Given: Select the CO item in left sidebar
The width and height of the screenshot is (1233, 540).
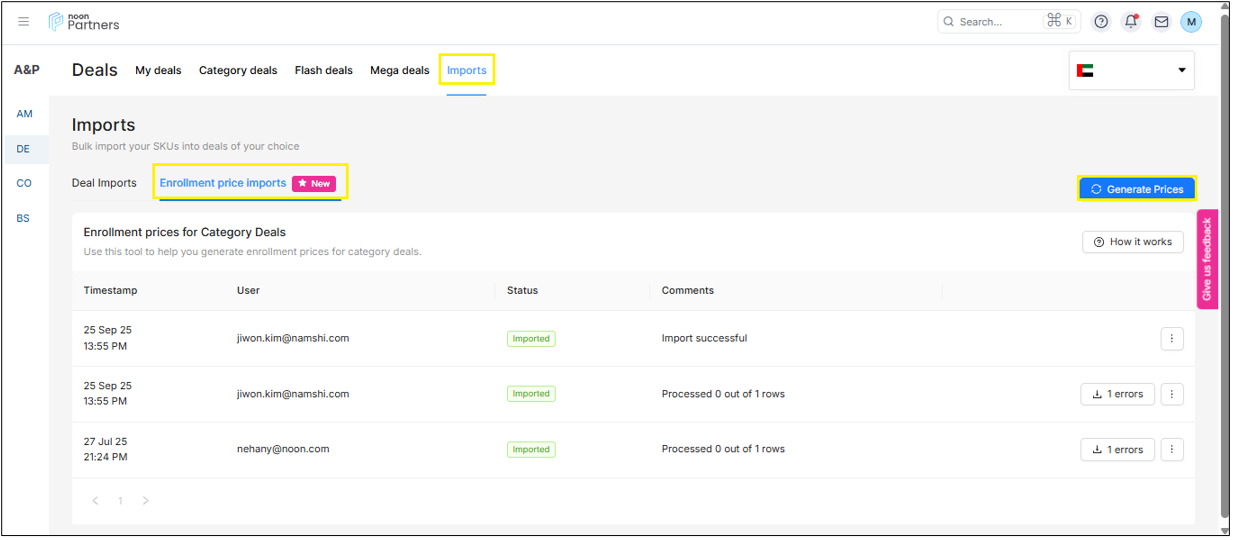Looking at the screenshot, I should (24, 183).
